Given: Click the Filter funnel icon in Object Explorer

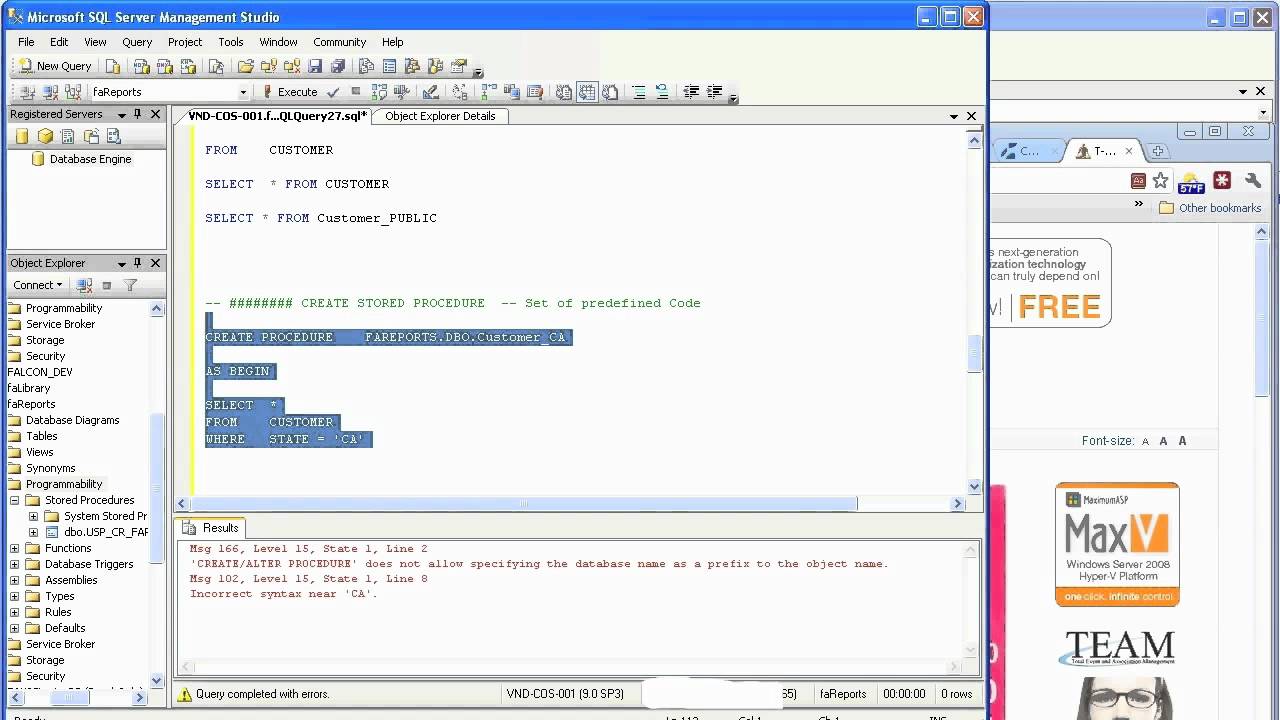Looking at the screenshot, I should (130, 285).
